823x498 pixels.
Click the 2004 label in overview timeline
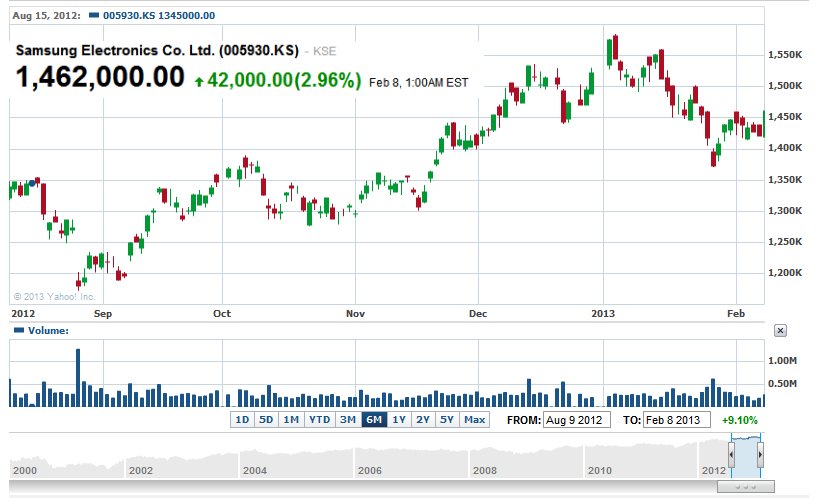(255, 470)
